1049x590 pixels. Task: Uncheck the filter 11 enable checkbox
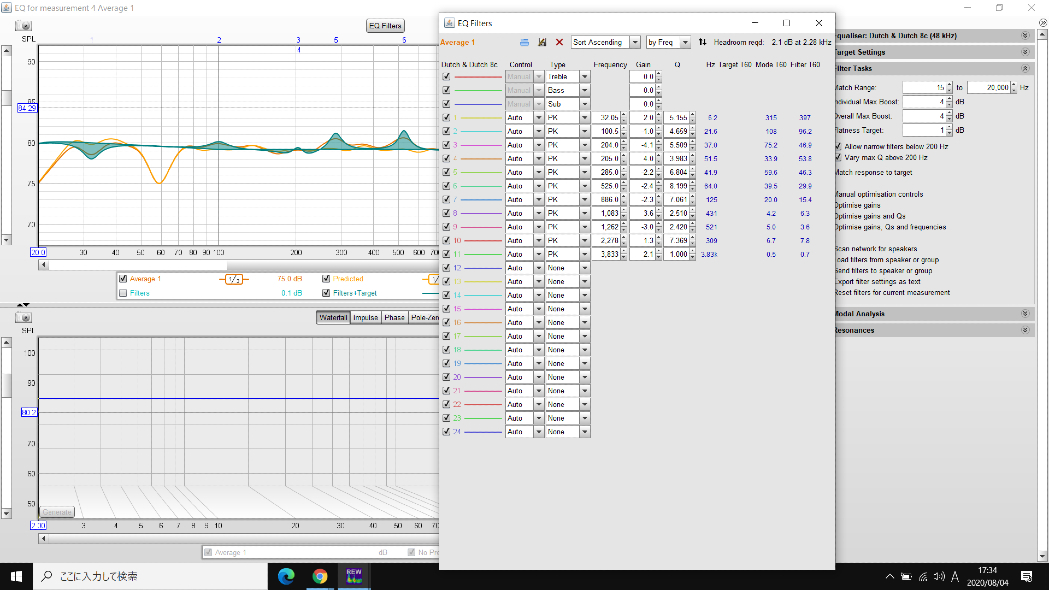(x=446, y=254)
